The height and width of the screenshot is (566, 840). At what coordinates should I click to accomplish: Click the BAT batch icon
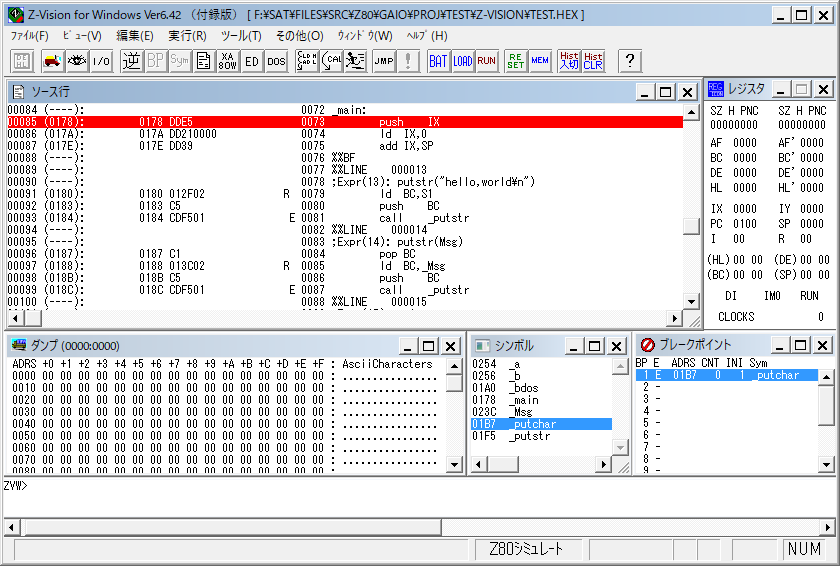(438, 61)
